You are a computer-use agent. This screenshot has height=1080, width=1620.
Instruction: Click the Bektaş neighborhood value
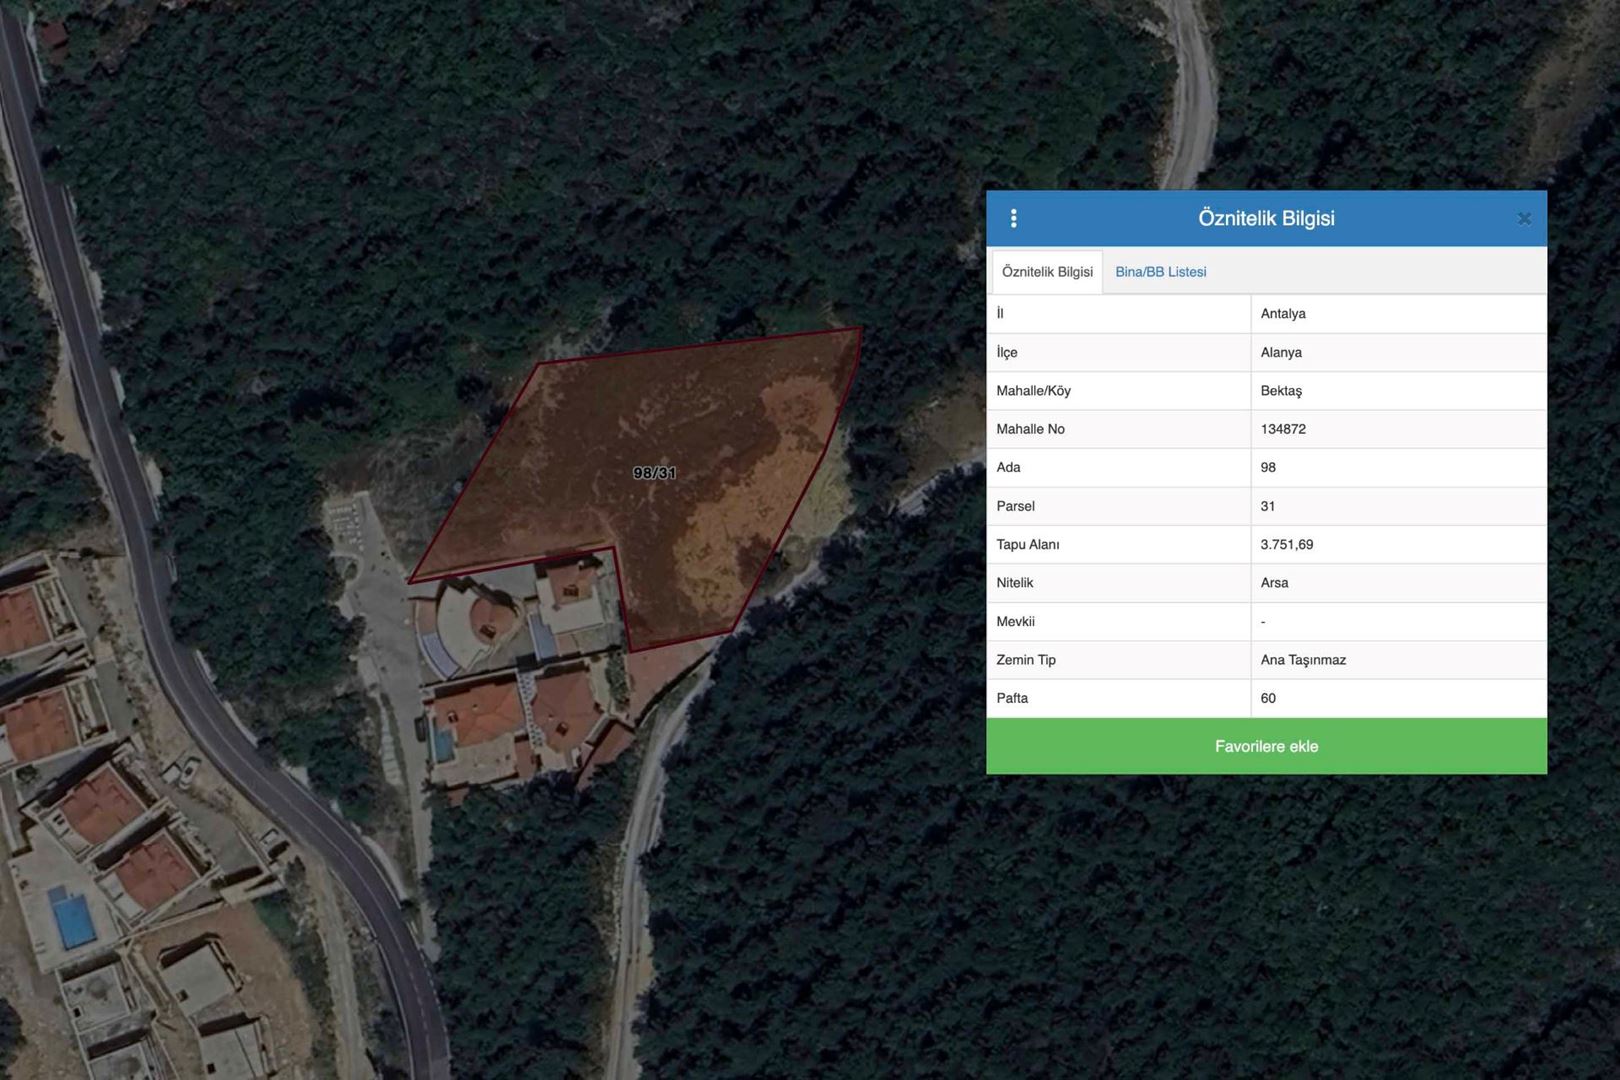(1281, 391)
